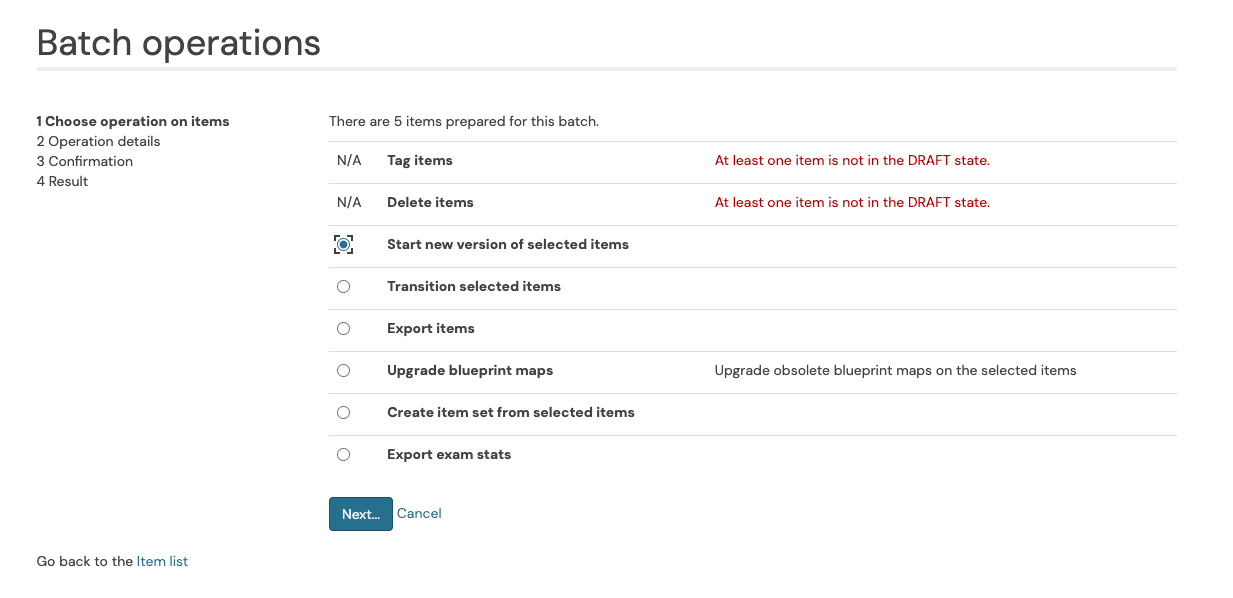This screenshot has width=1233, height=598.
Task: Click the Cancel link
Action: click(419, 513)
